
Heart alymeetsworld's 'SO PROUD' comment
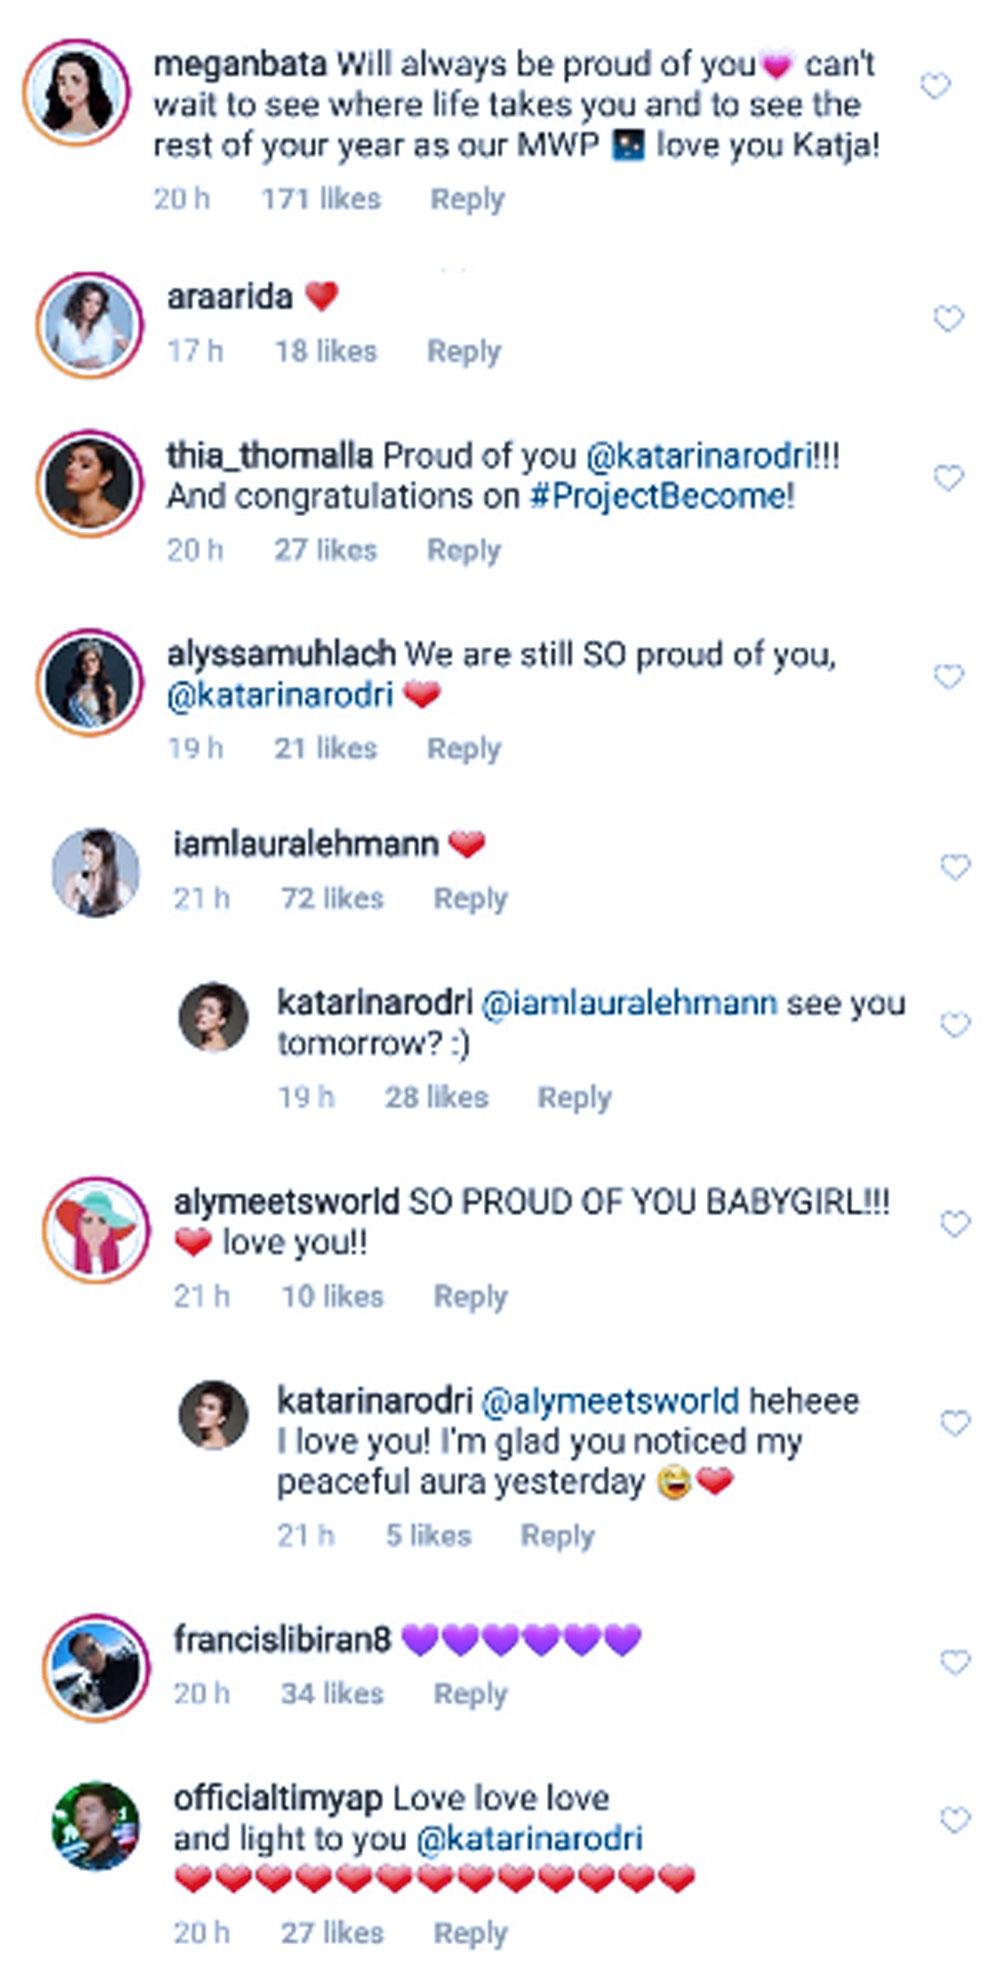pos(955,1224)
